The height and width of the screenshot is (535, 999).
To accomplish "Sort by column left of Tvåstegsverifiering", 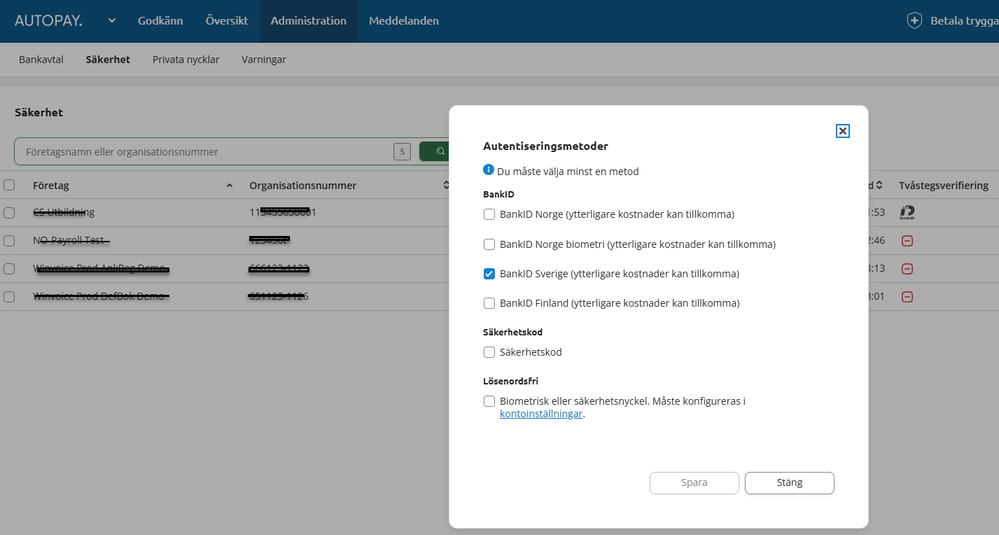I will [879, 185].
